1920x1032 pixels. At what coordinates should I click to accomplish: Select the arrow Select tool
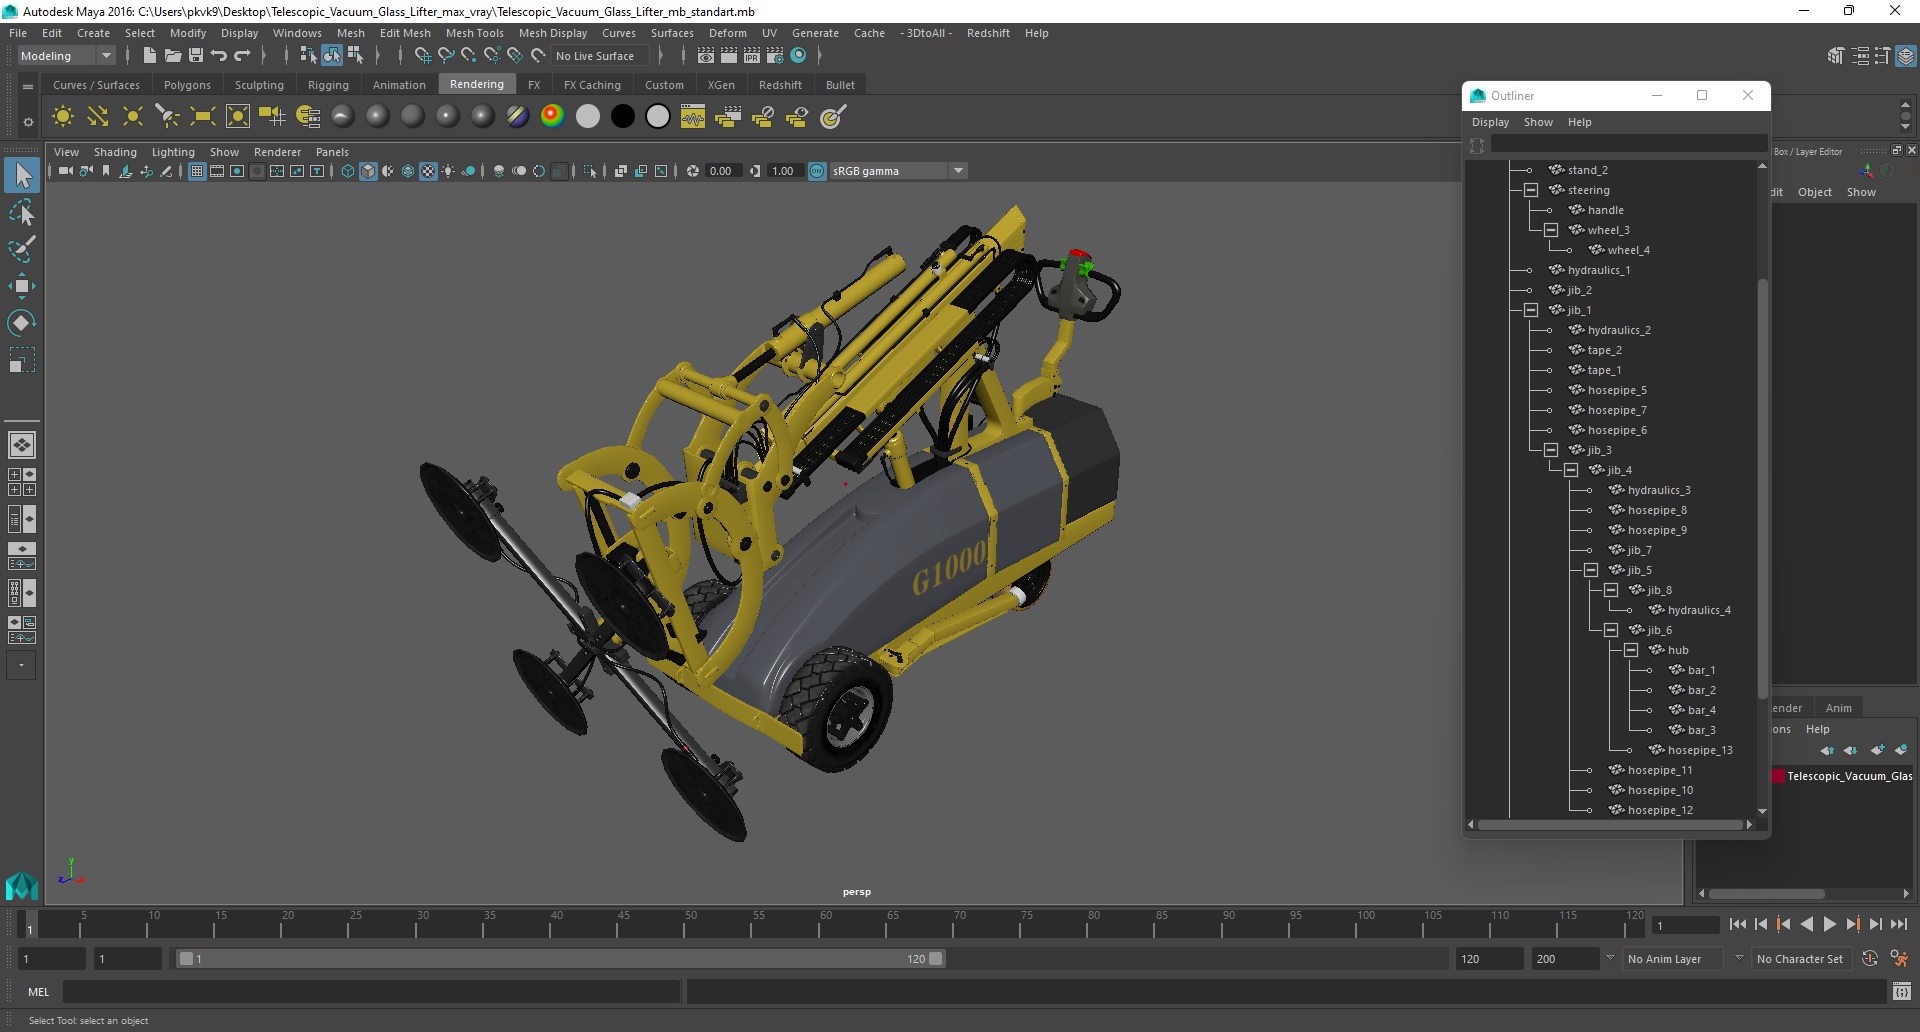point(22,176)
